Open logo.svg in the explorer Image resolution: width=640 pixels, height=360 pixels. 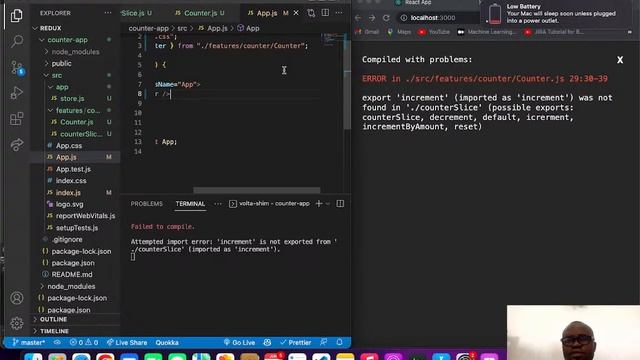coord(69,204)
